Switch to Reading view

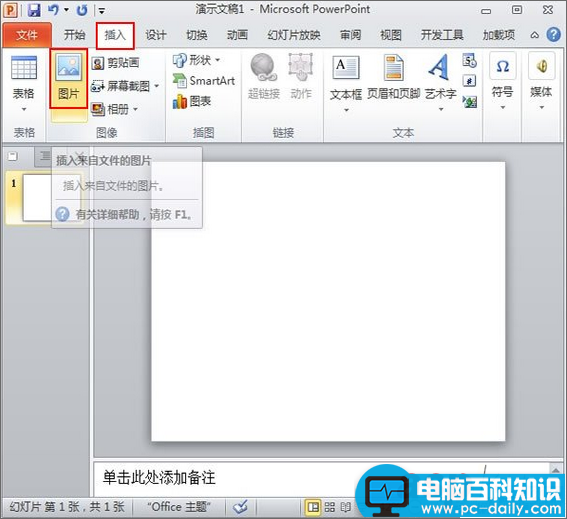[345, 507]
